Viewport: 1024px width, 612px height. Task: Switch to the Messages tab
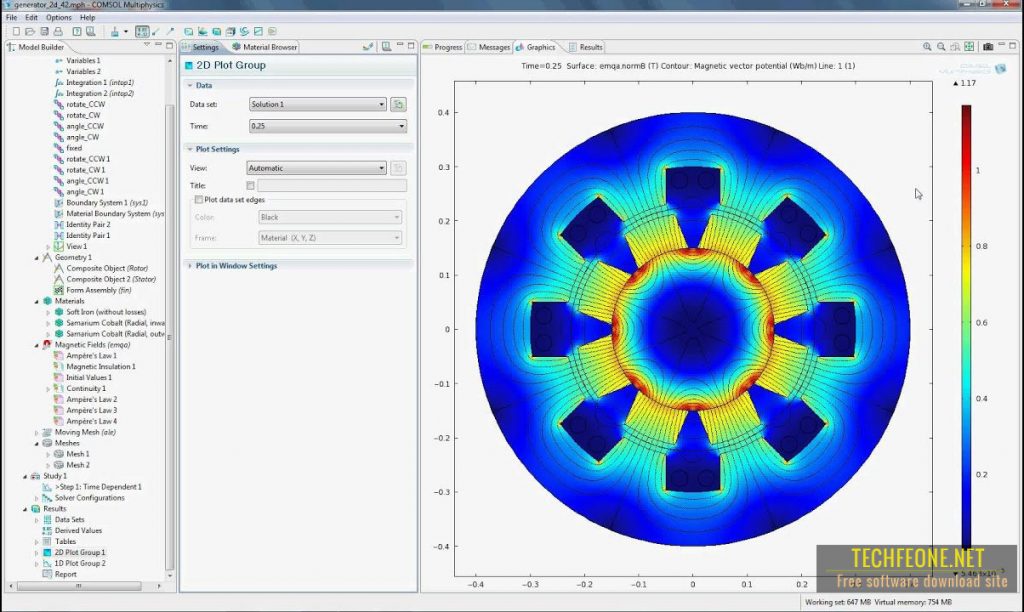(489, 47)
